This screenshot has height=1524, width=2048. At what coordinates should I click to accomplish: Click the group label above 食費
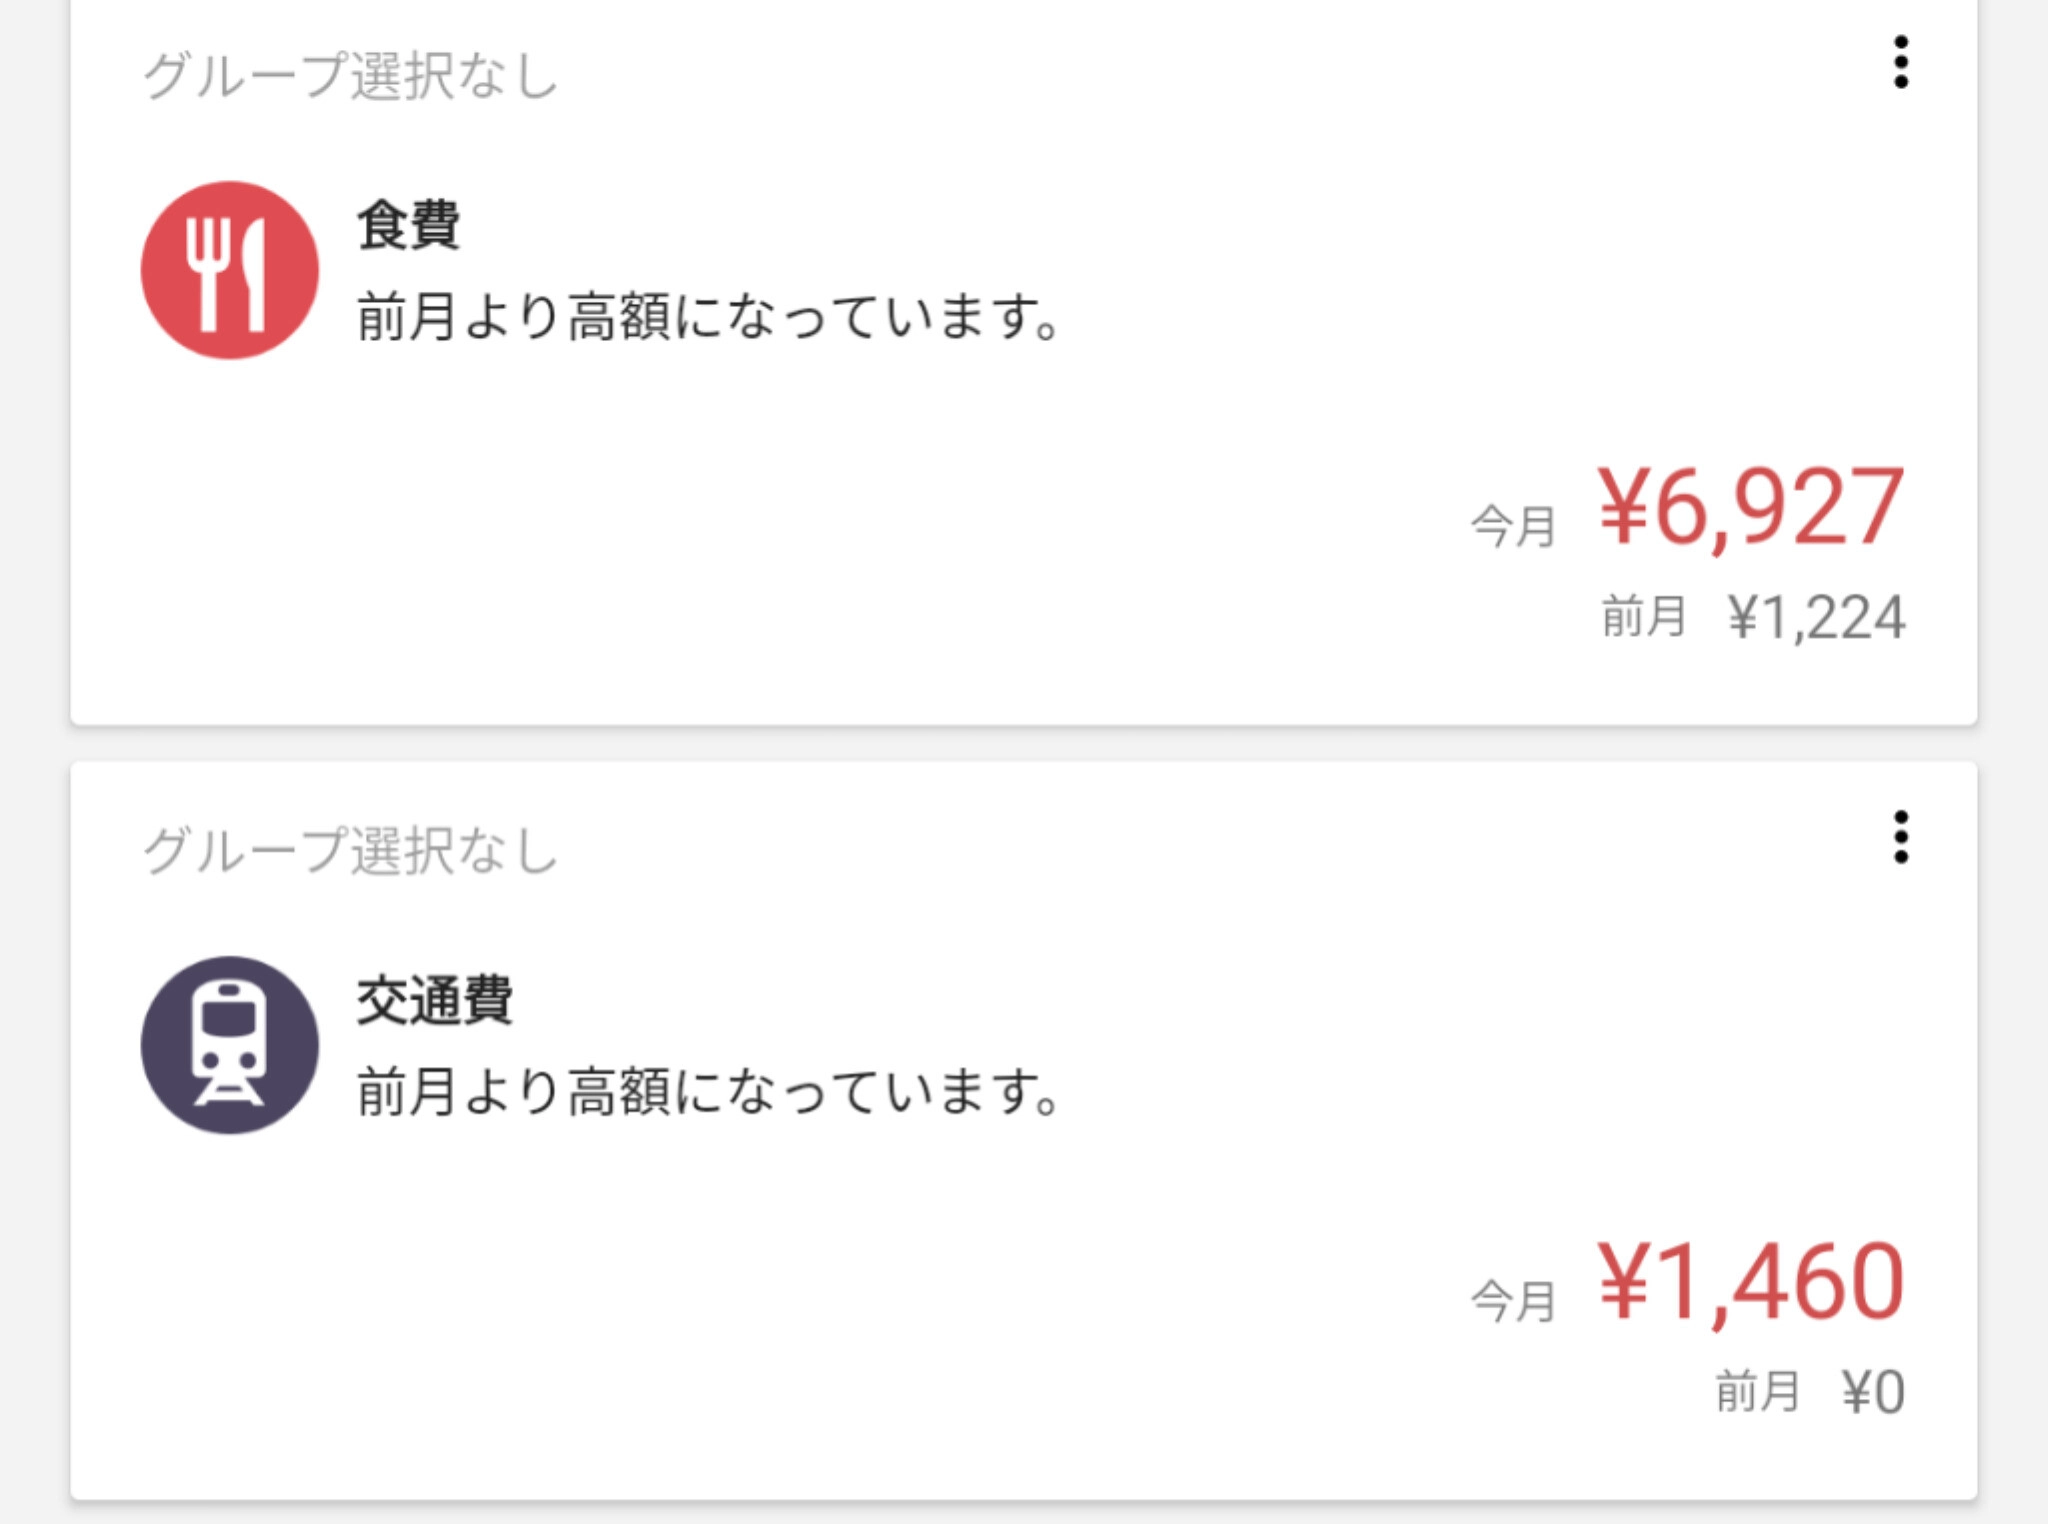350,76
